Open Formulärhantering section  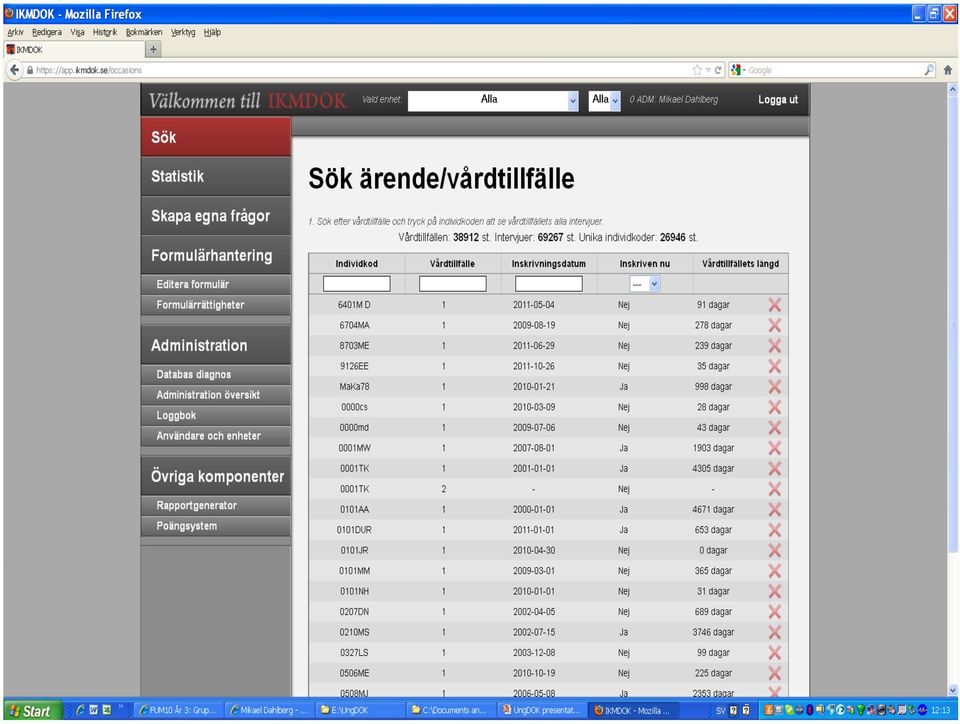click(x=216, y=255)
